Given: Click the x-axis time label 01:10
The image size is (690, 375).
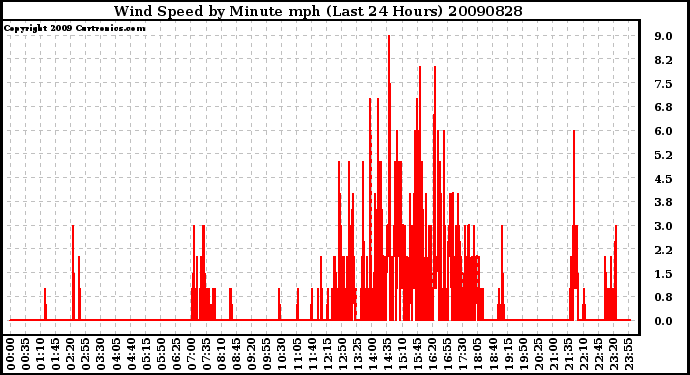Looking at the screenshot, I should pos(41,354).
